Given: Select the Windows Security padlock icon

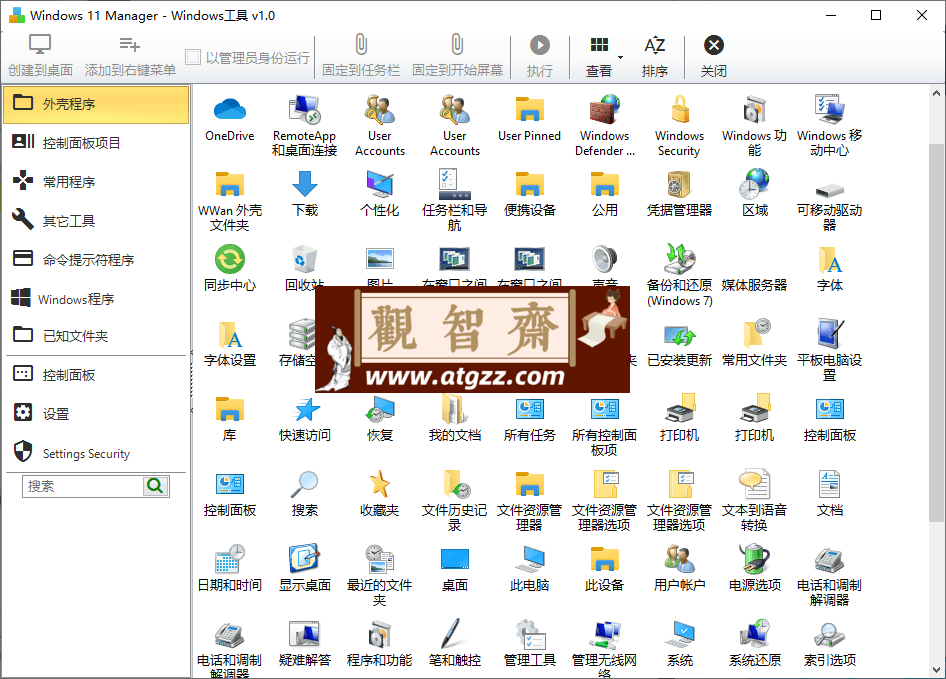Looking at the screenshot, I should [x=679, y=110].
